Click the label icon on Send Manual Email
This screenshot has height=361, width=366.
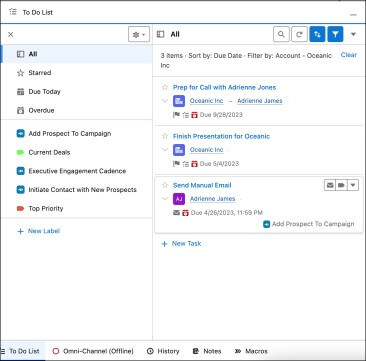(341, 185)
